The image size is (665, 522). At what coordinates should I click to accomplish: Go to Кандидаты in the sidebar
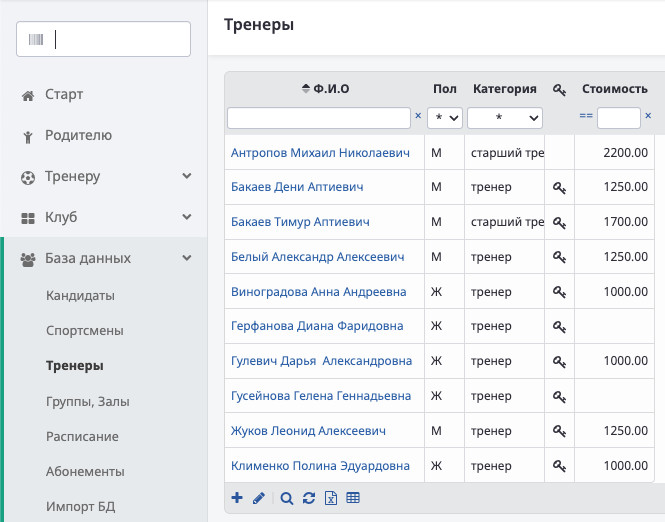[80, 296]
